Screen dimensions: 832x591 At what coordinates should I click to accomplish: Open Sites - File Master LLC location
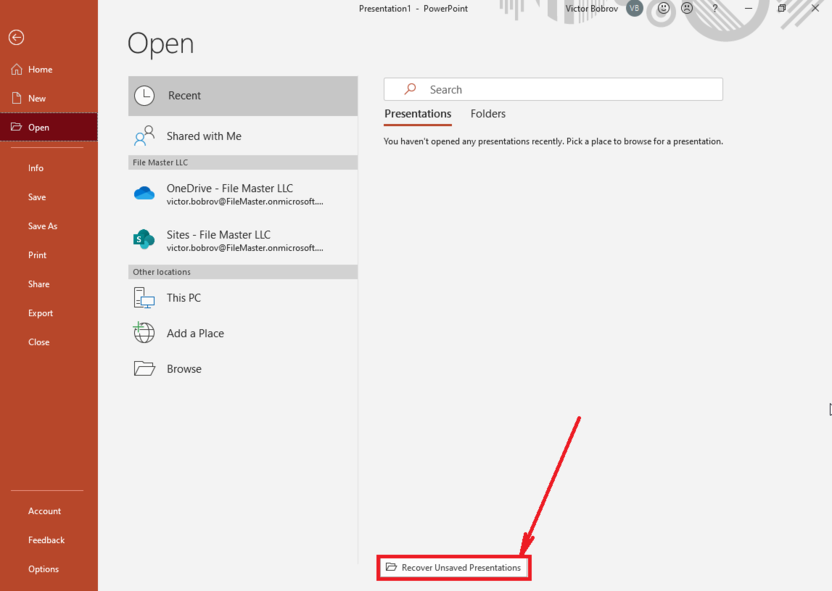point(243,240)
